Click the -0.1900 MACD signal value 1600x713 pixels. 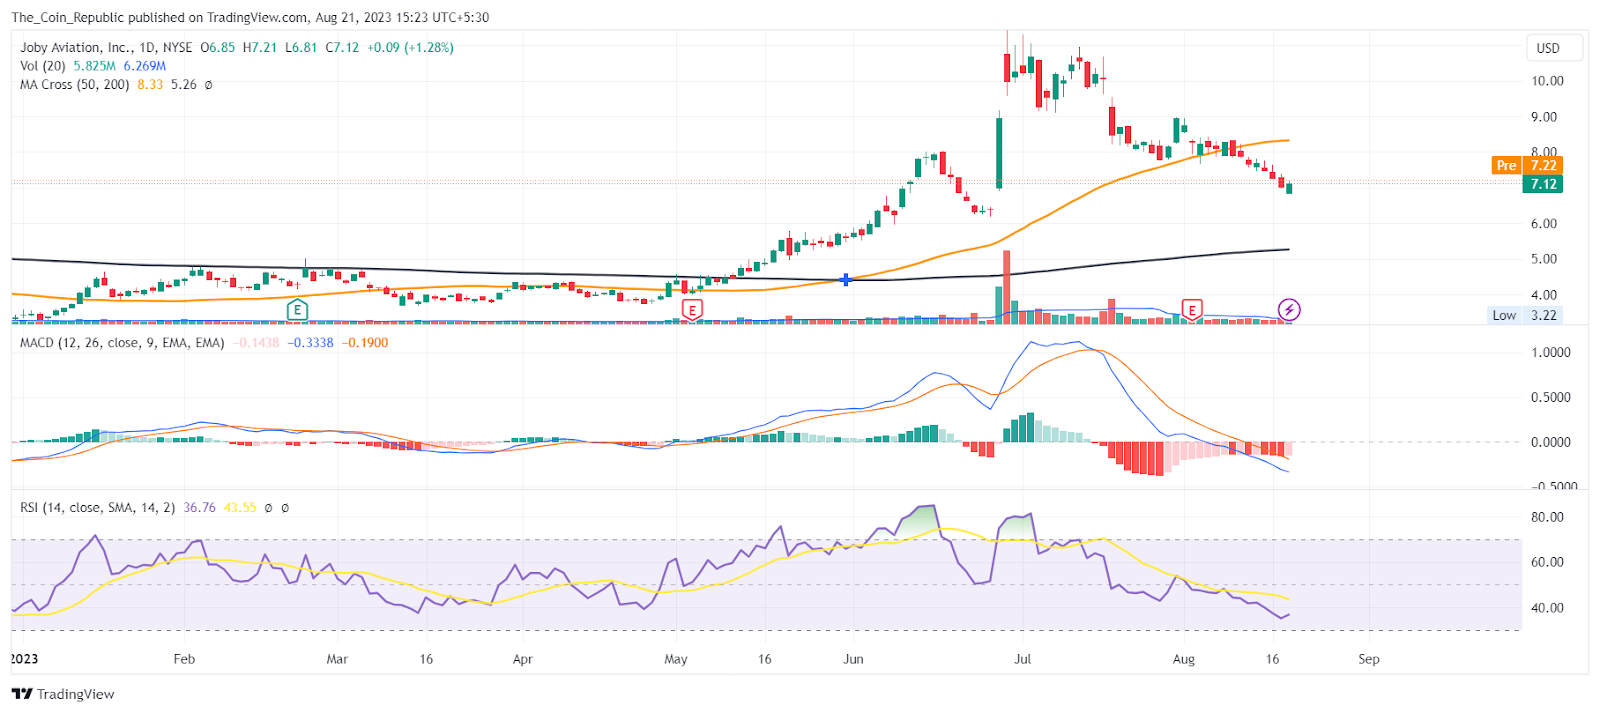pyautogui.click(x=365, y=343)
